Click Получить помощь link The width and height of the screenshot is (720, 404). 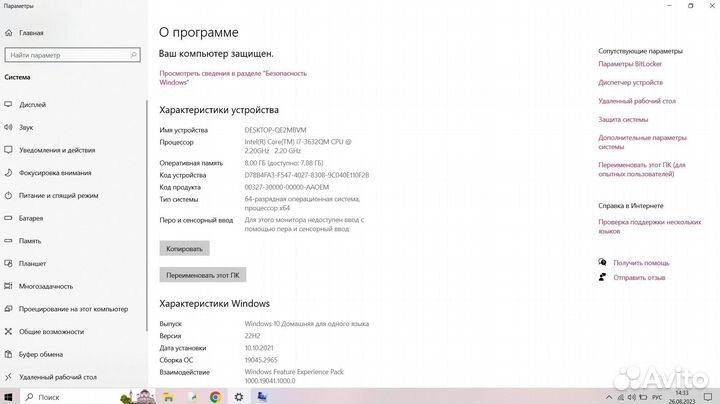(x=641, y=263)
